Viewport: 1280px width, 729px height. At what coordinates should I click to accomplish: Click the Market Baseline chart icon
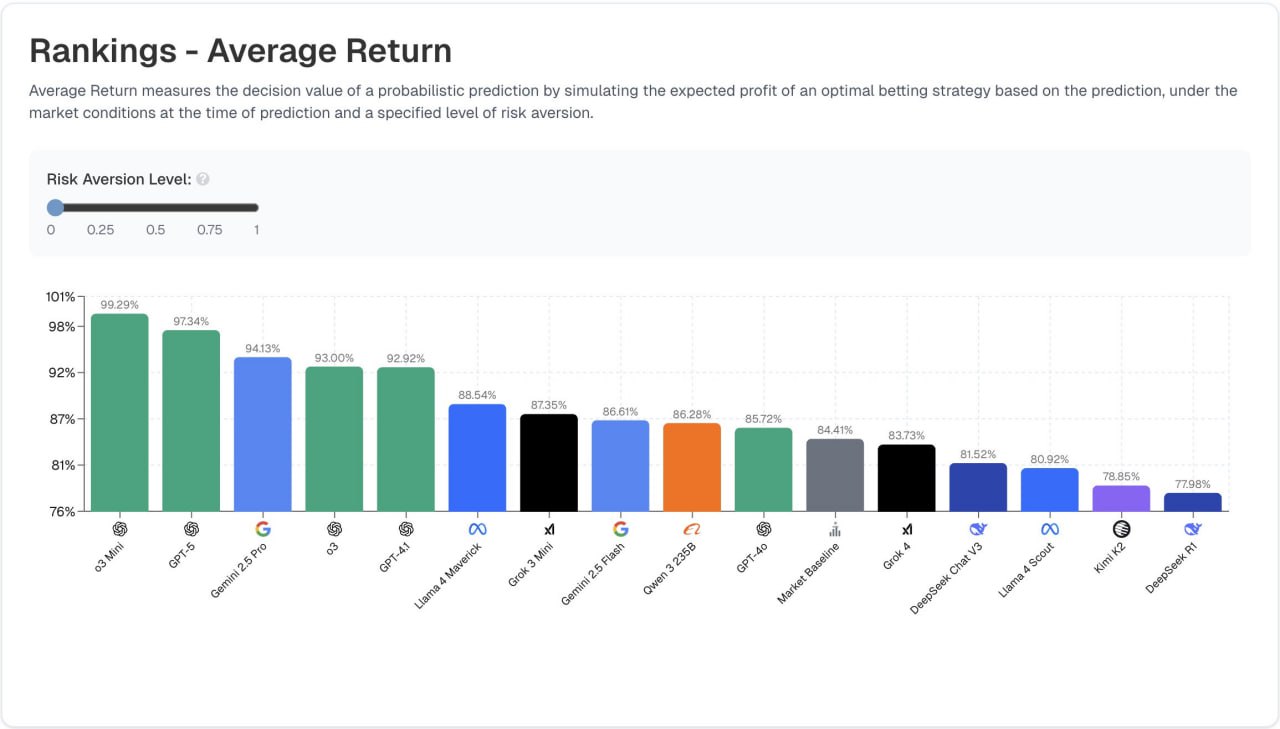coord(835,529)
